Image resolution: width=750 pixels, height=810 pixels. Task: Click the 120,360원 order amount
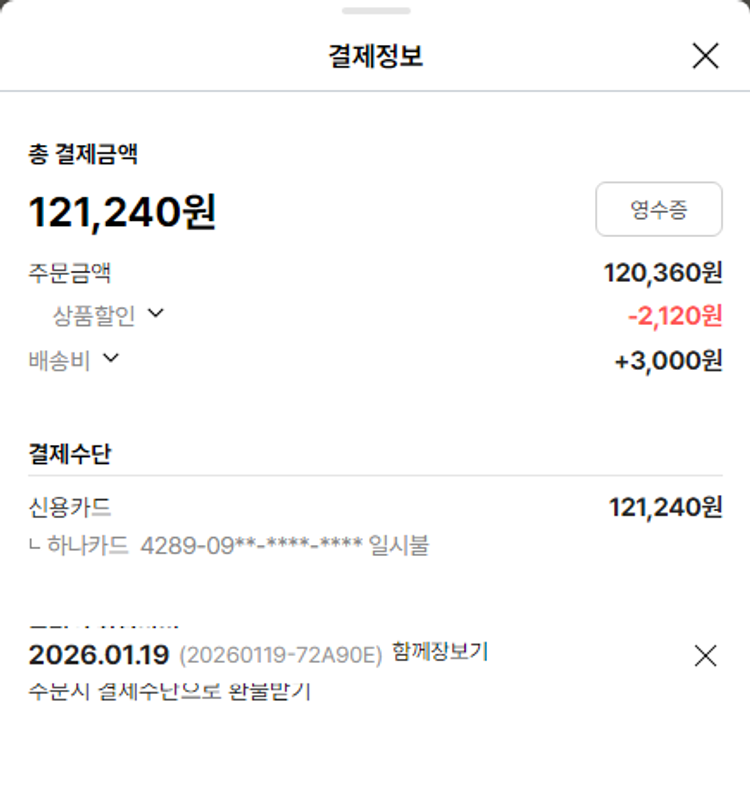pos(662,272)
